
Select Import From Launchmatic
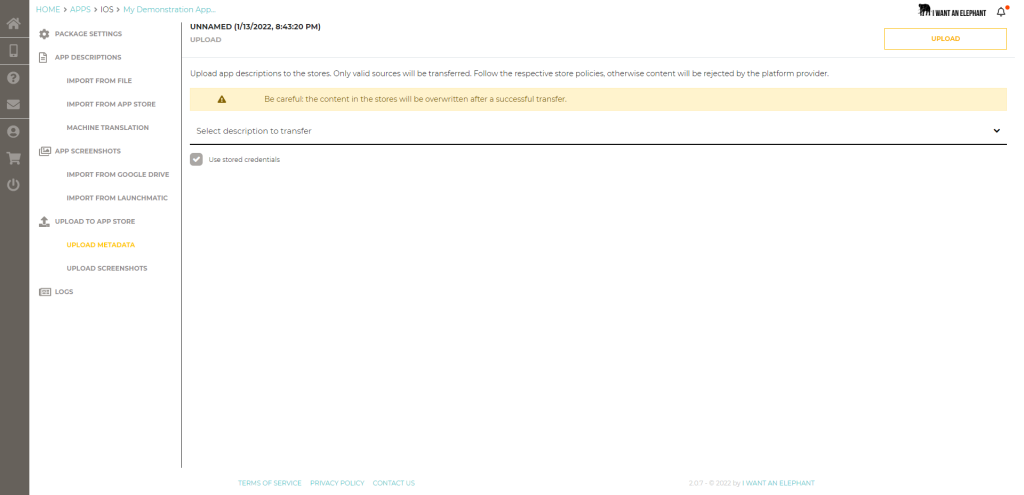pos(117,198)
